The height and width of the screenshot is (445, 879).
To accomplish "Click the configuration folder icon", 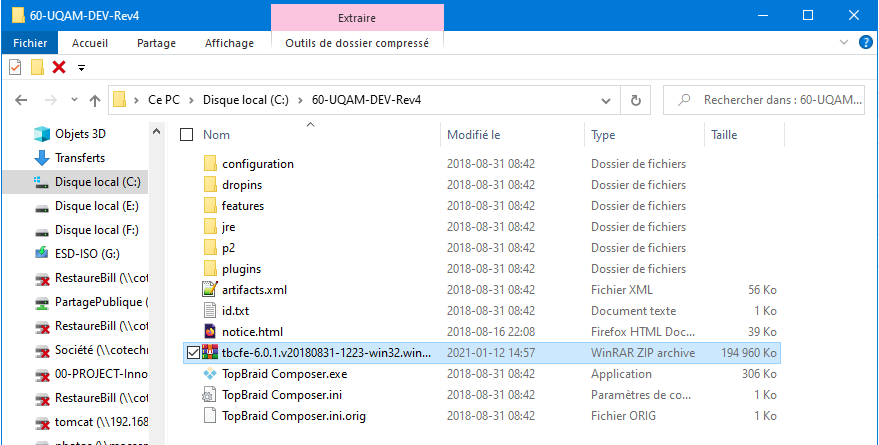I will [210, 164].
